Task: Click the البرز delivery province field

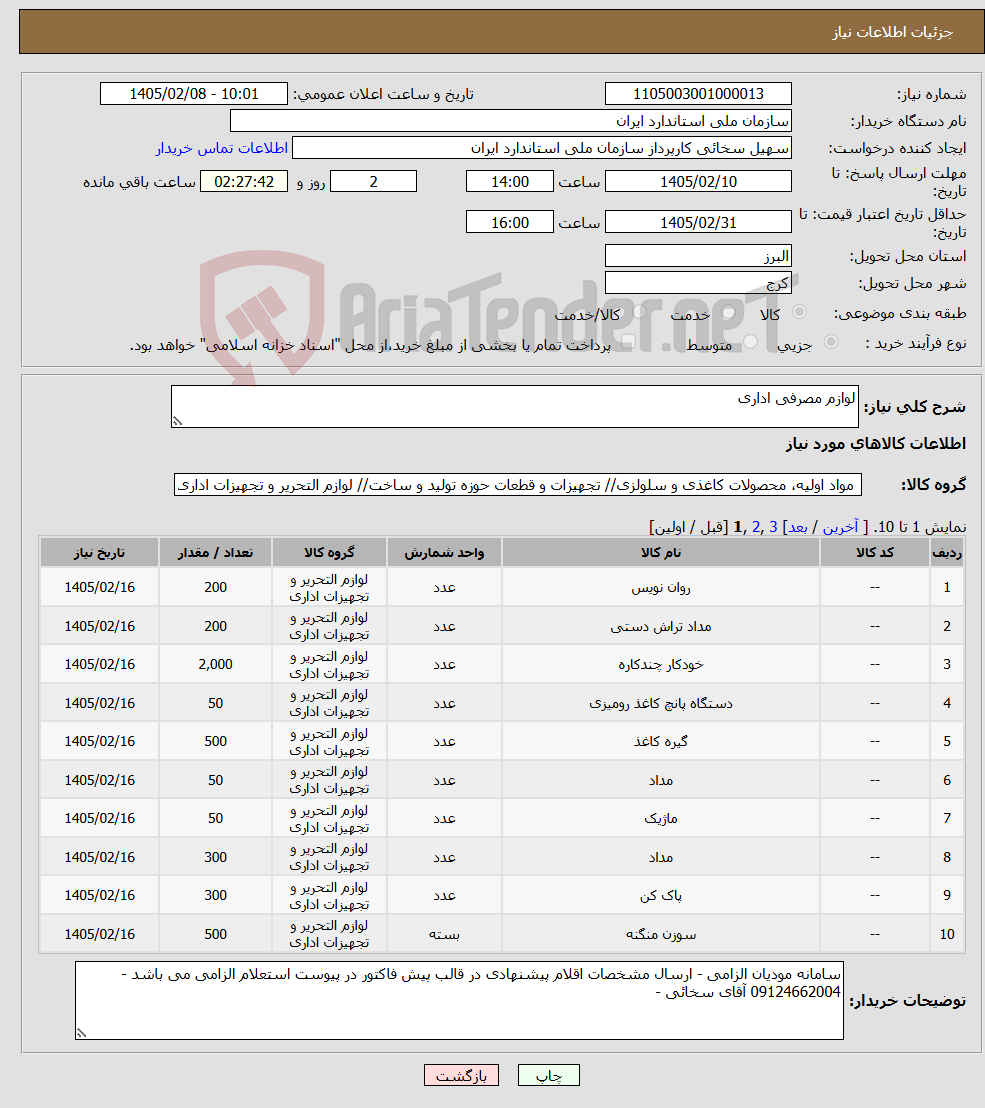Action: click(x=698, y=256)
